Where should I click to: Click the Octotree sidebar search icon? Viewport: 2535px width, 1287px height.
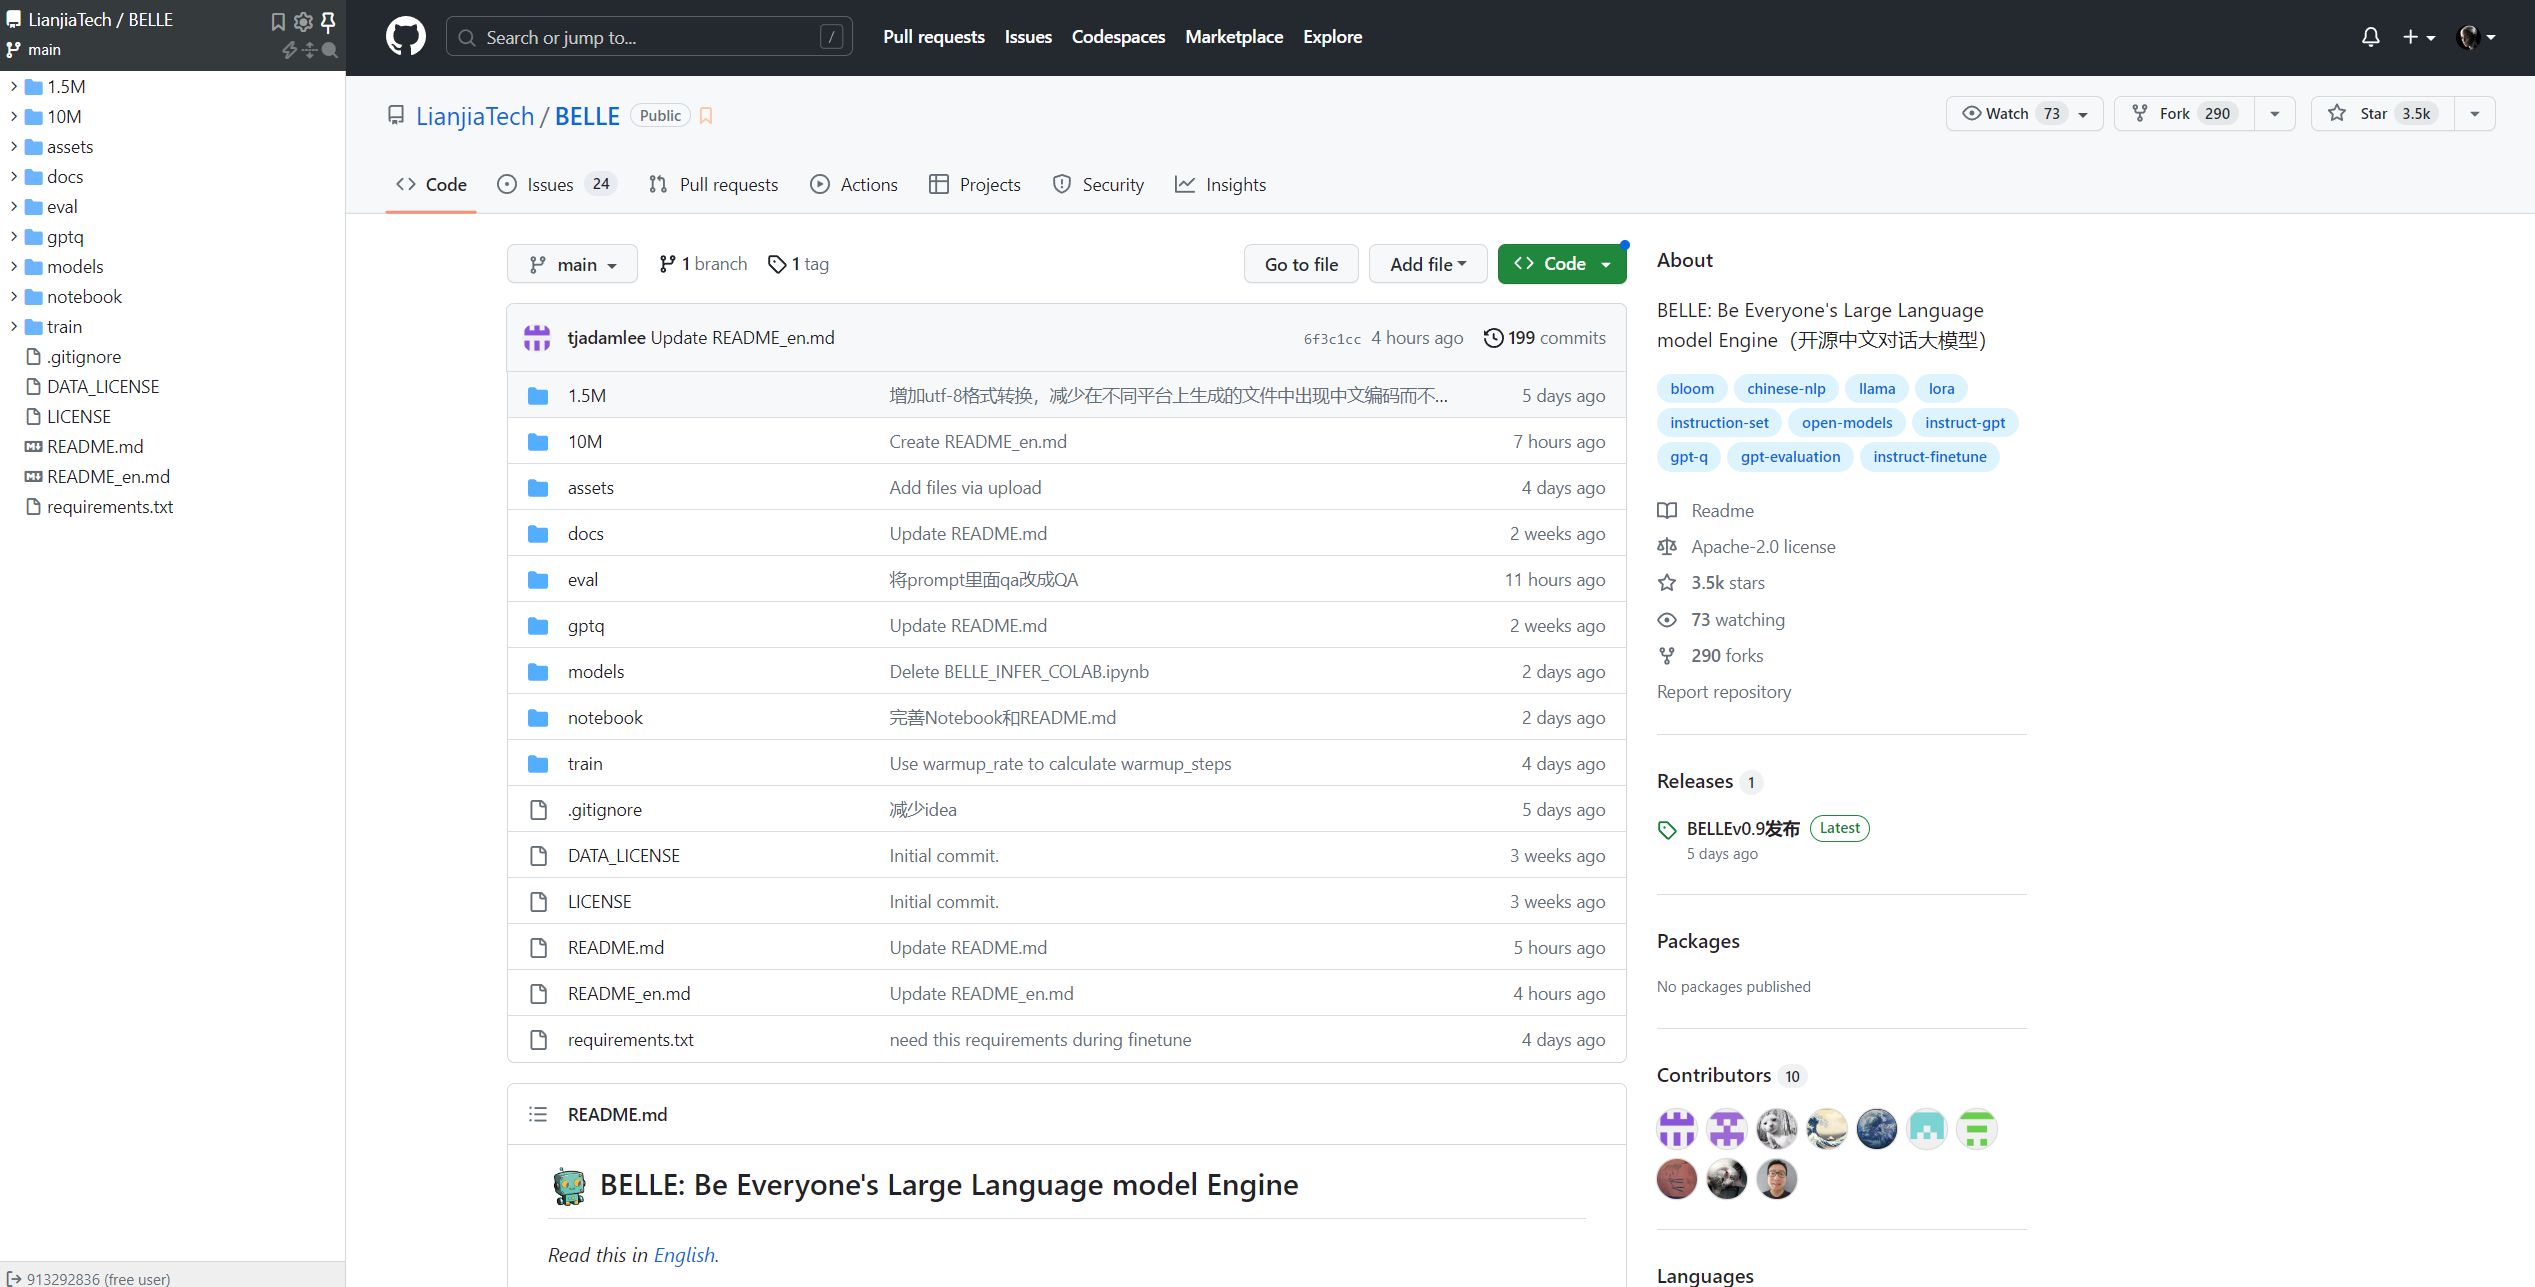[x=330, y=49]
